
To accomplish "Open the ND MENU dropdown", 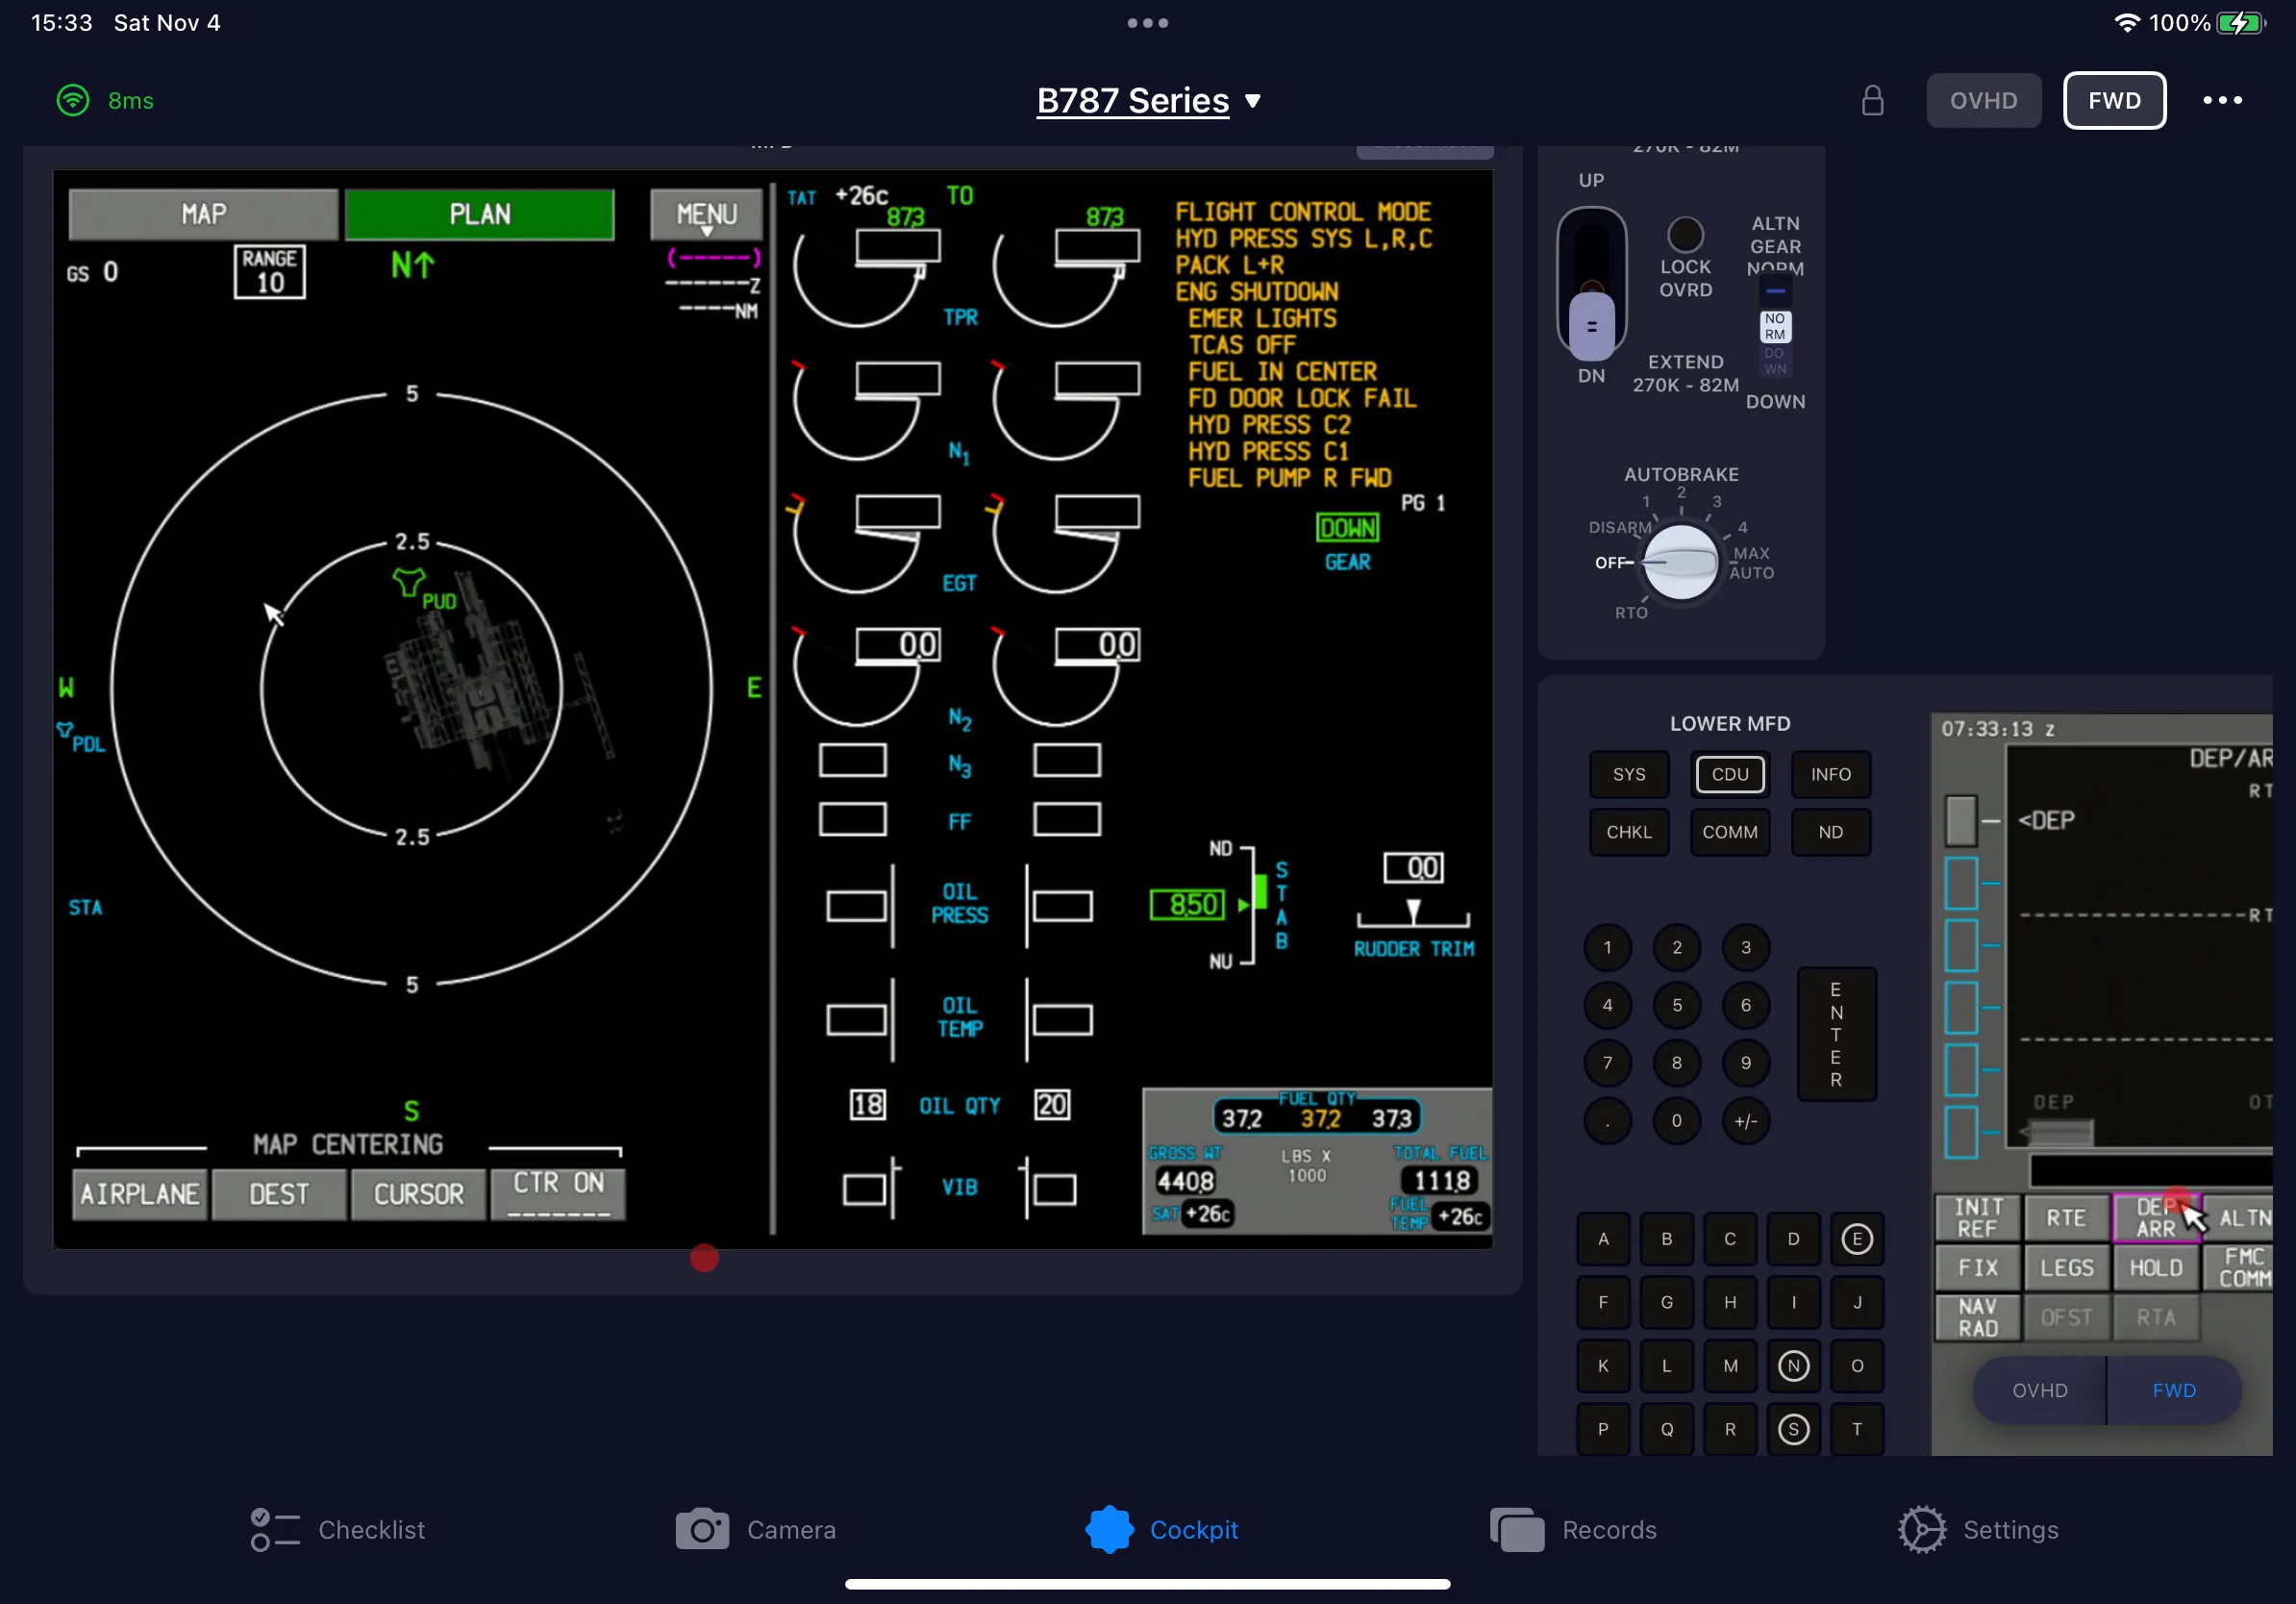I will pyautogui.click(x=706, y=214).
